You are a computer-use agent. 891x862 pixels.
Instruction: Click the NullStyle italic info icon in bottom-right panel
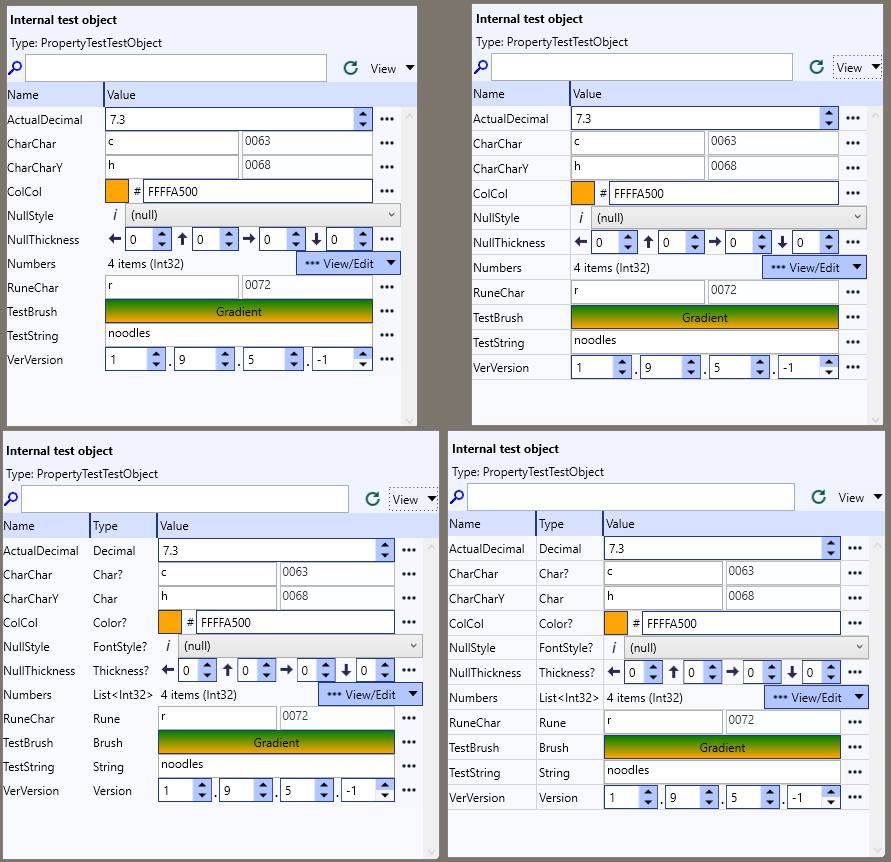click(x=614, y=648)
